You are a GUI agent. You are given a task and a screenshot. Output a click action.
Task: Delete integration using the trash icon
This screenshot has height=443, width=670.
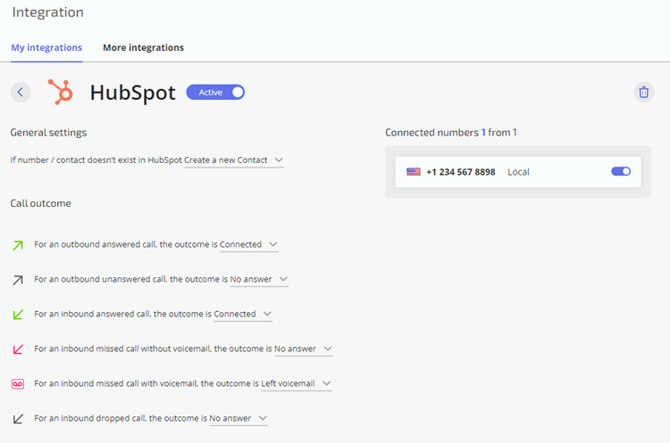644,92
